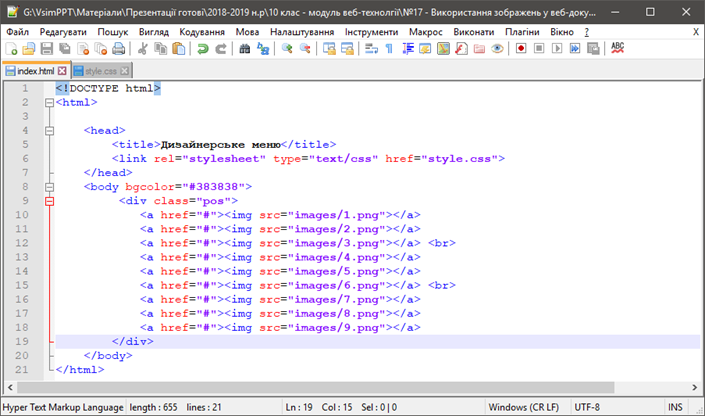The image size is (705, 416).
Task: Toggle synchronized vertical scrolling
Action: coord(329,49)
